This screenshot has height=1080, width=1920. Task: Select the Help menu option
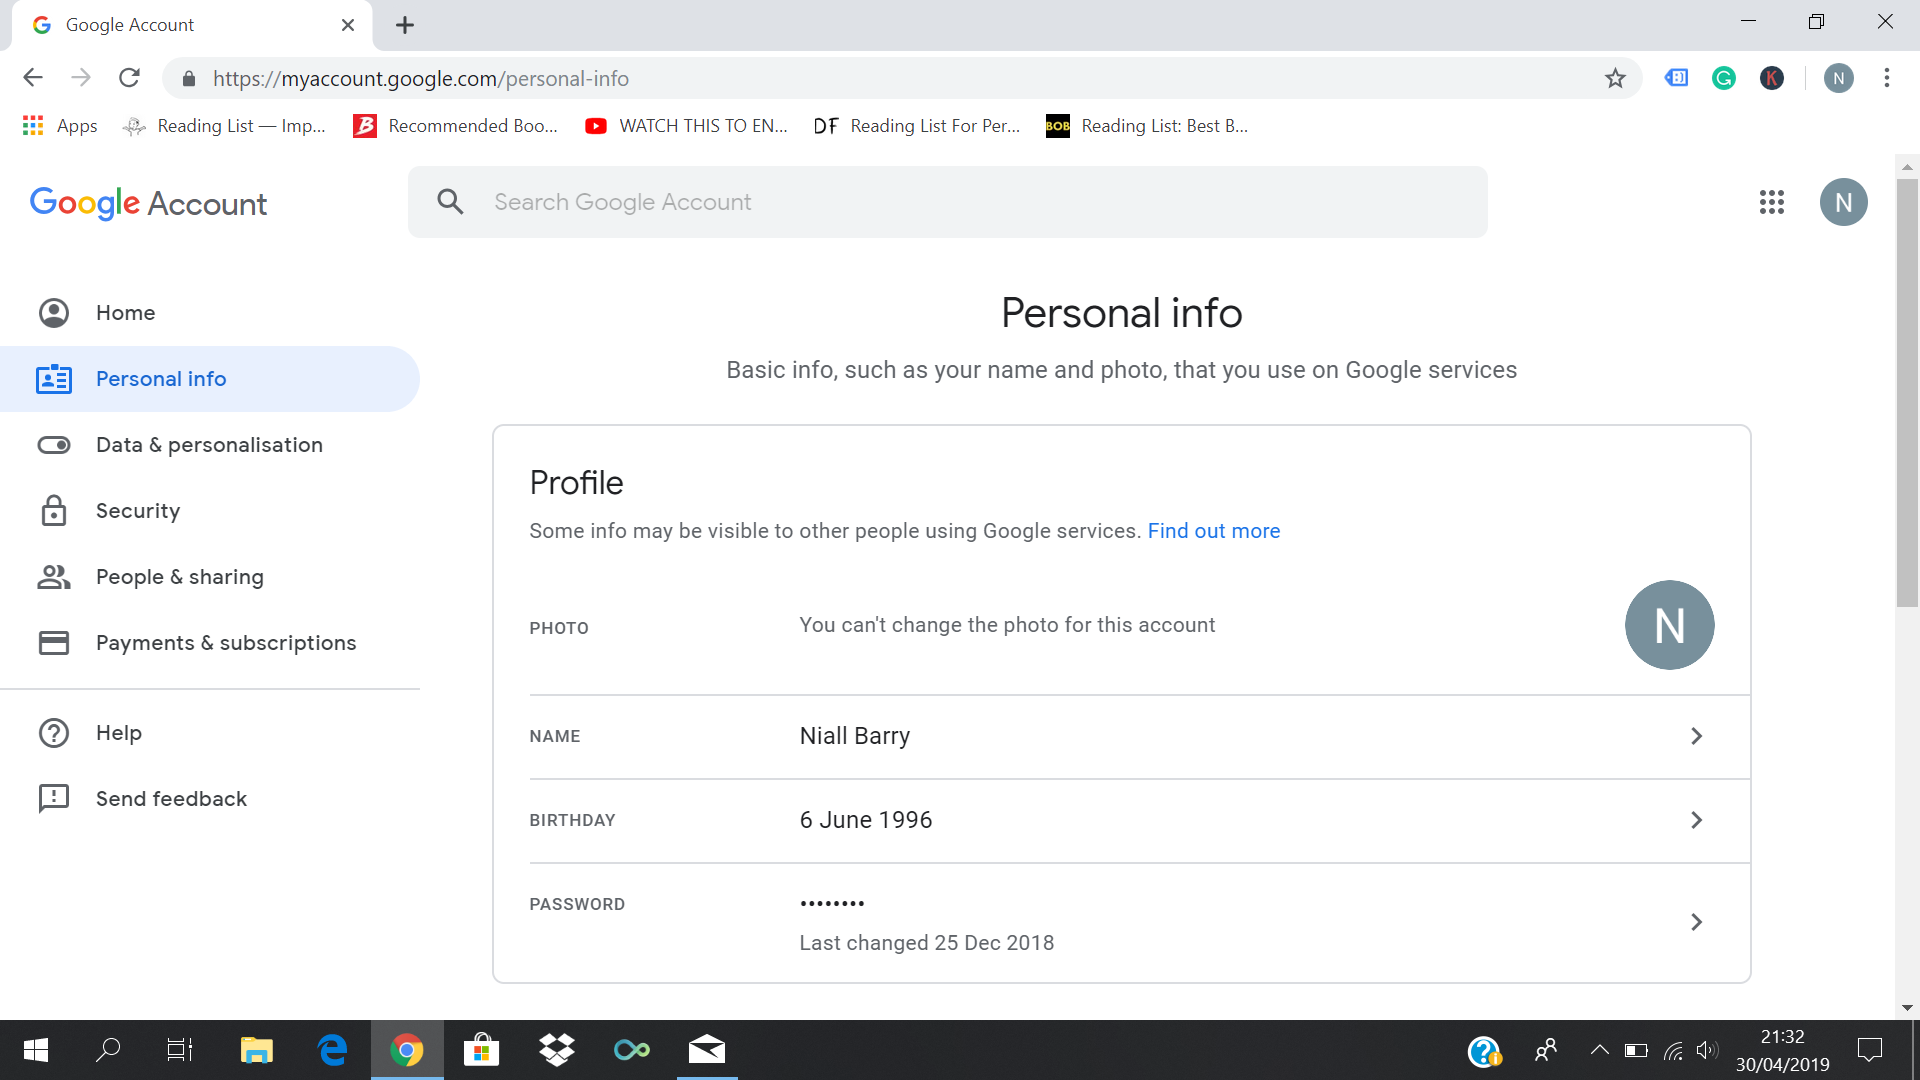tap(119, 732)
